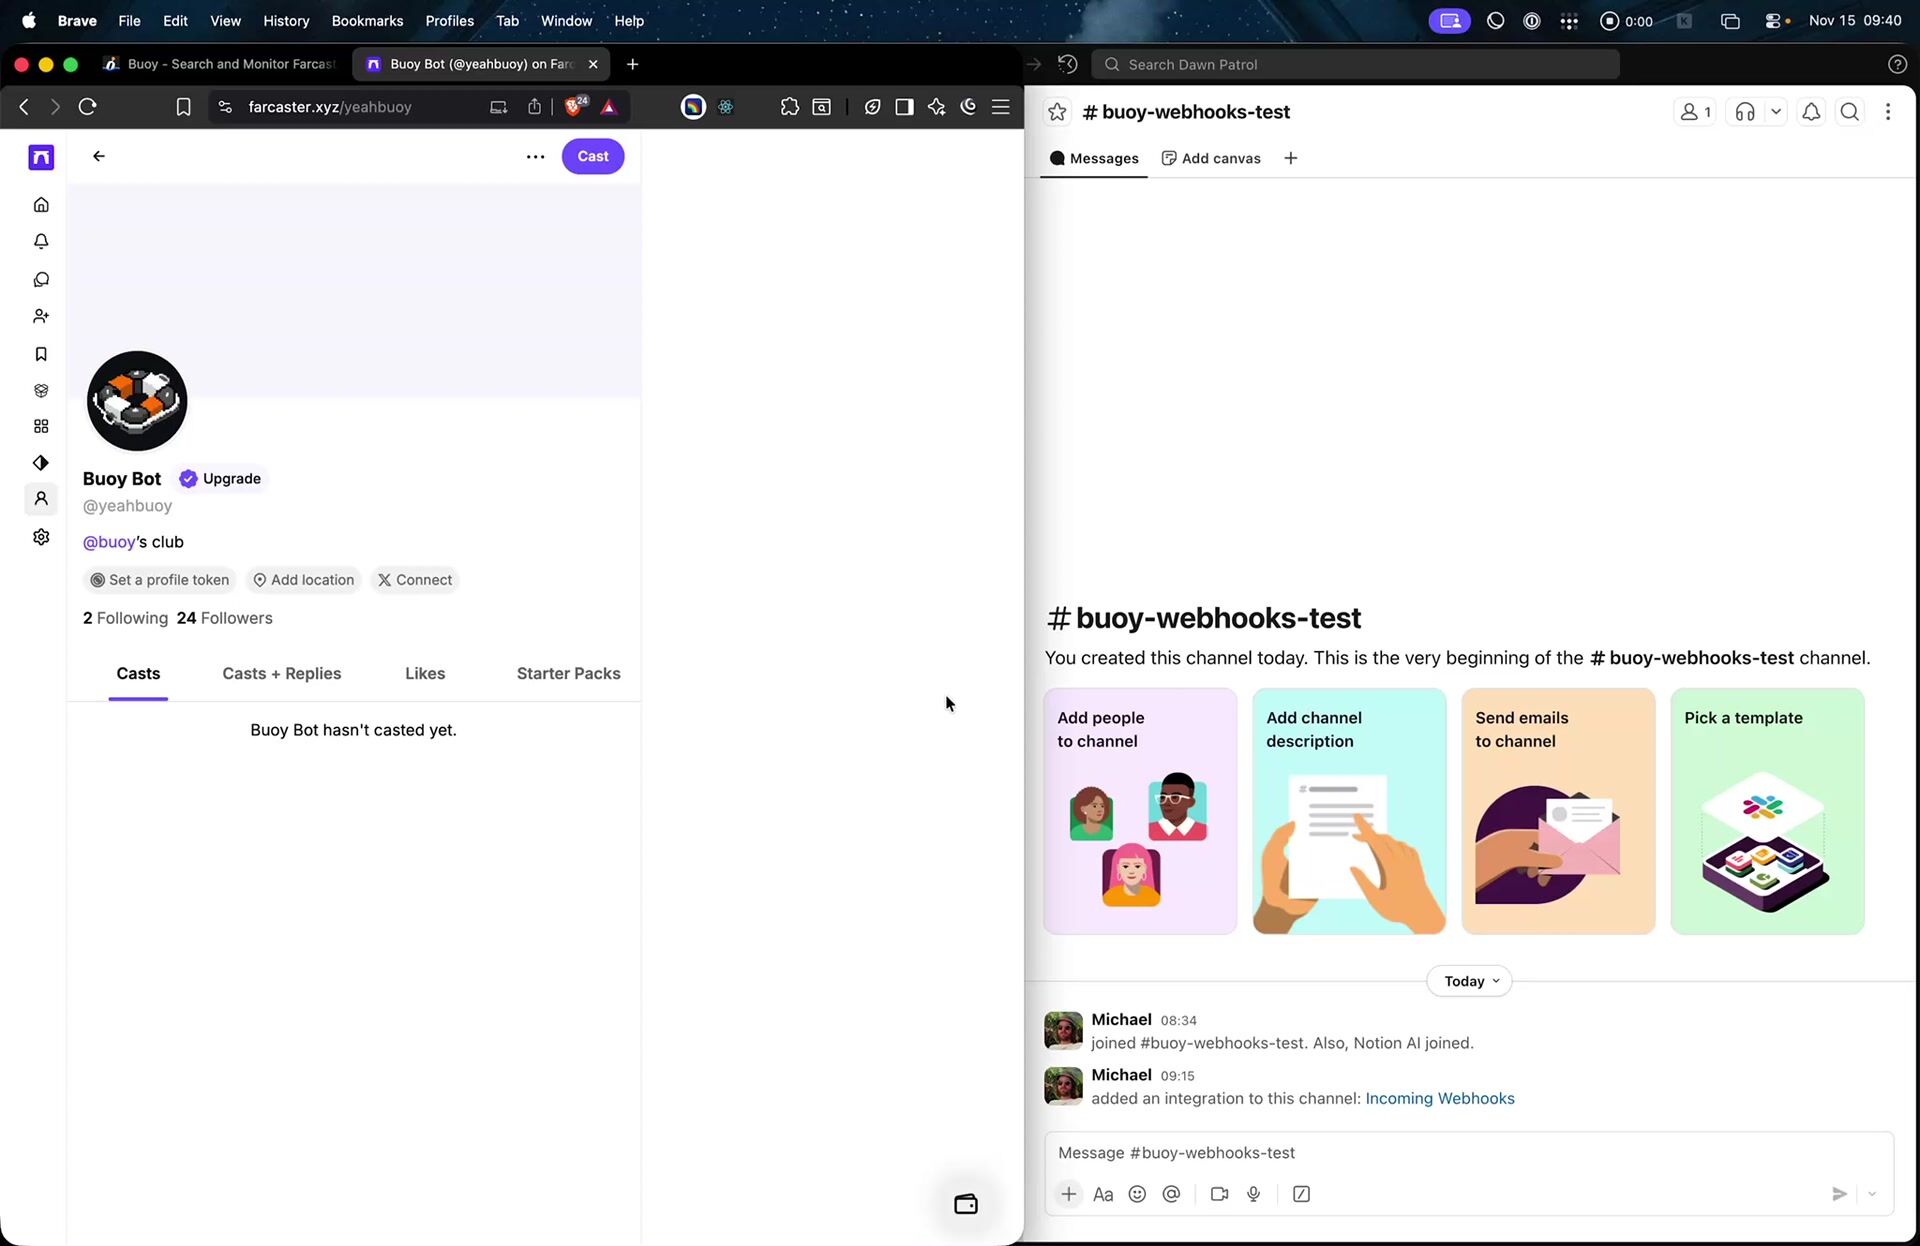Screen dimensions: 1920x1246
Task: Open Farcaster settings gear in sidebar
Action: click(41, 537)
